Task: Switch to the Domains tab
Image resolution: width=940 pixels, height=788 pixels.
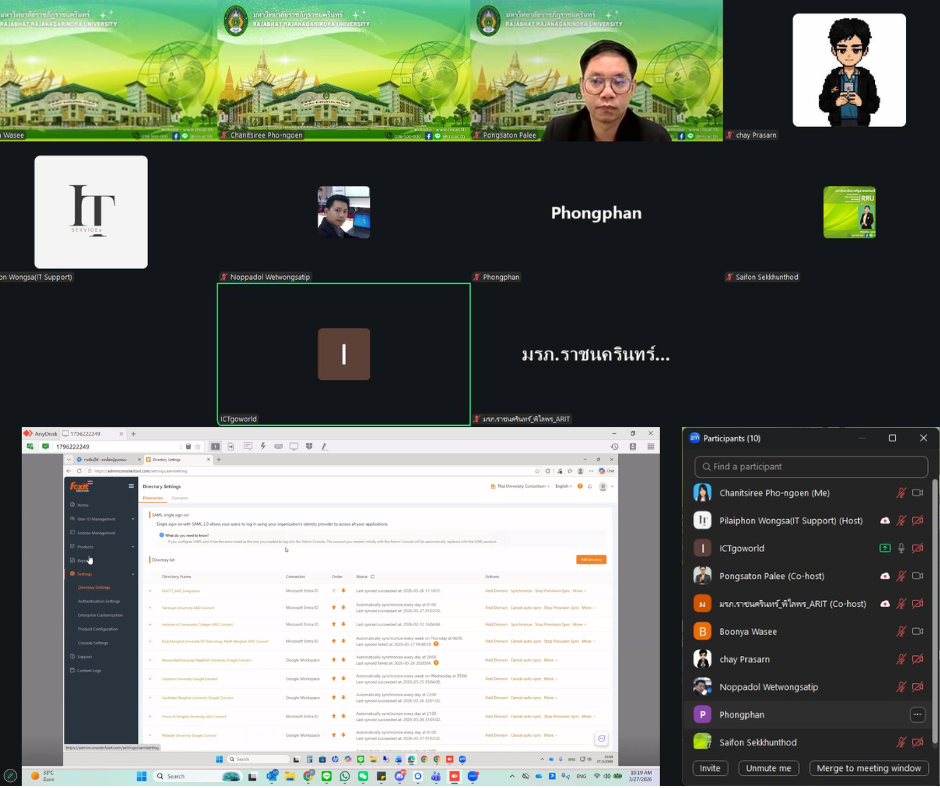Action: pos(180,497)
